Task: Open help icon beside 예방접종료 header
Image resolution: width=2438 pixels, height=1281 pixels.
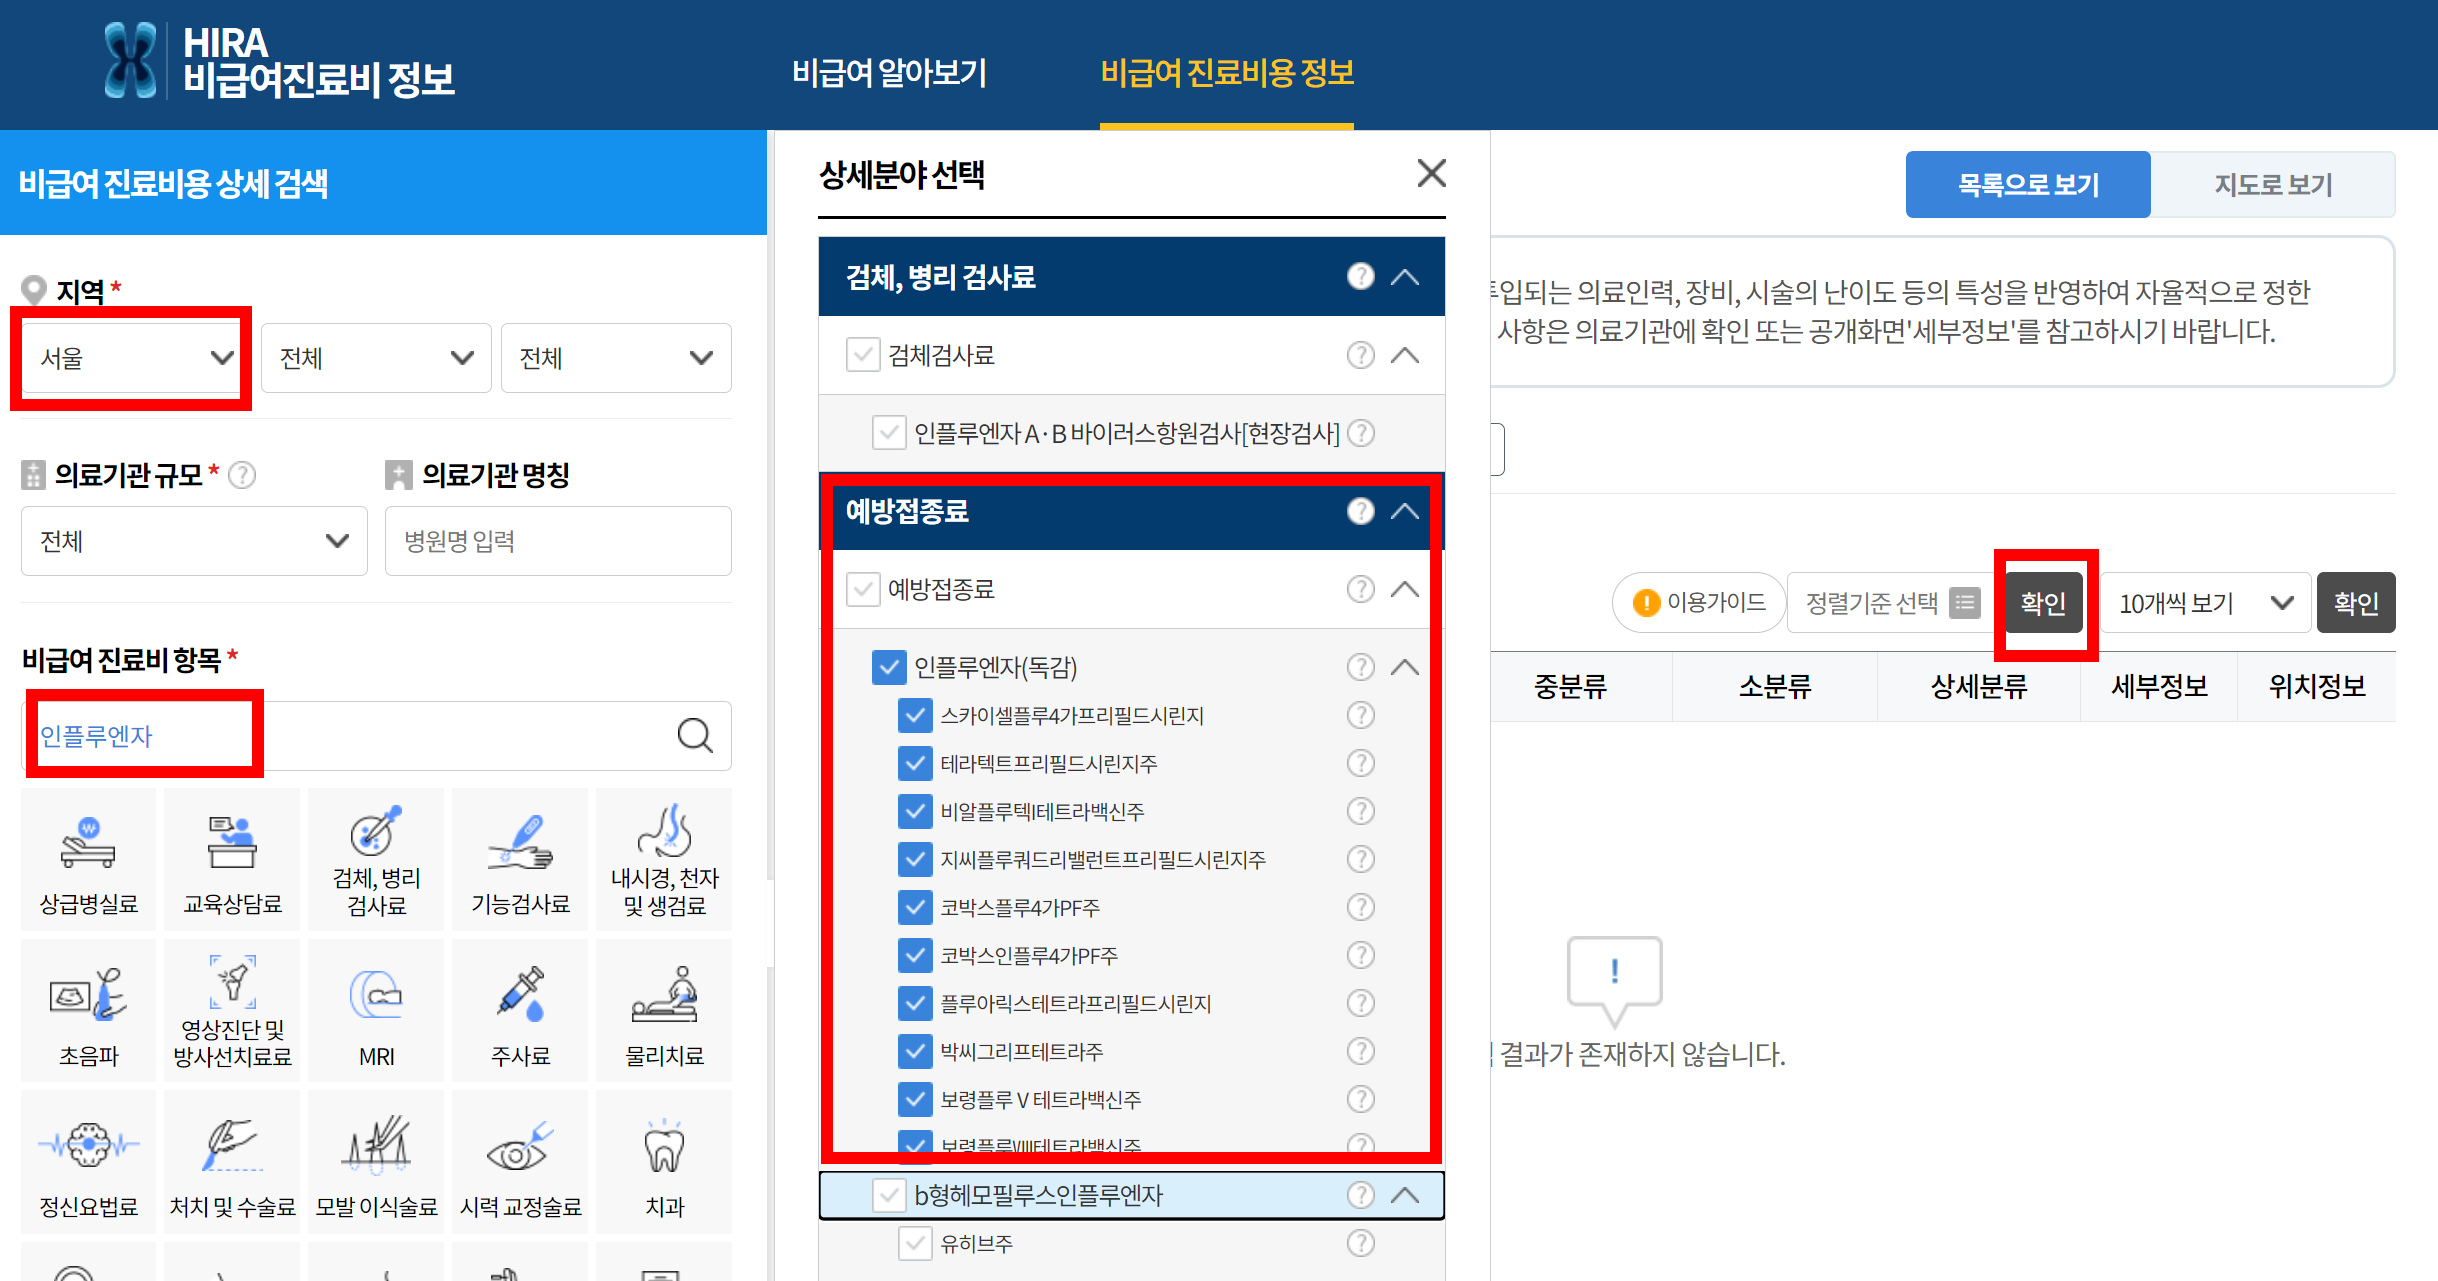Action: 1360,511
